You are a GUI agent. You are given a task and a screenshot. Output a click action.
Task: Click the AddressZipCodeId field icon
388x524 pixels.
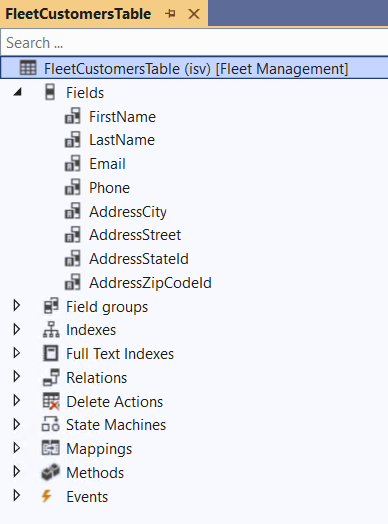coord(73,282)
